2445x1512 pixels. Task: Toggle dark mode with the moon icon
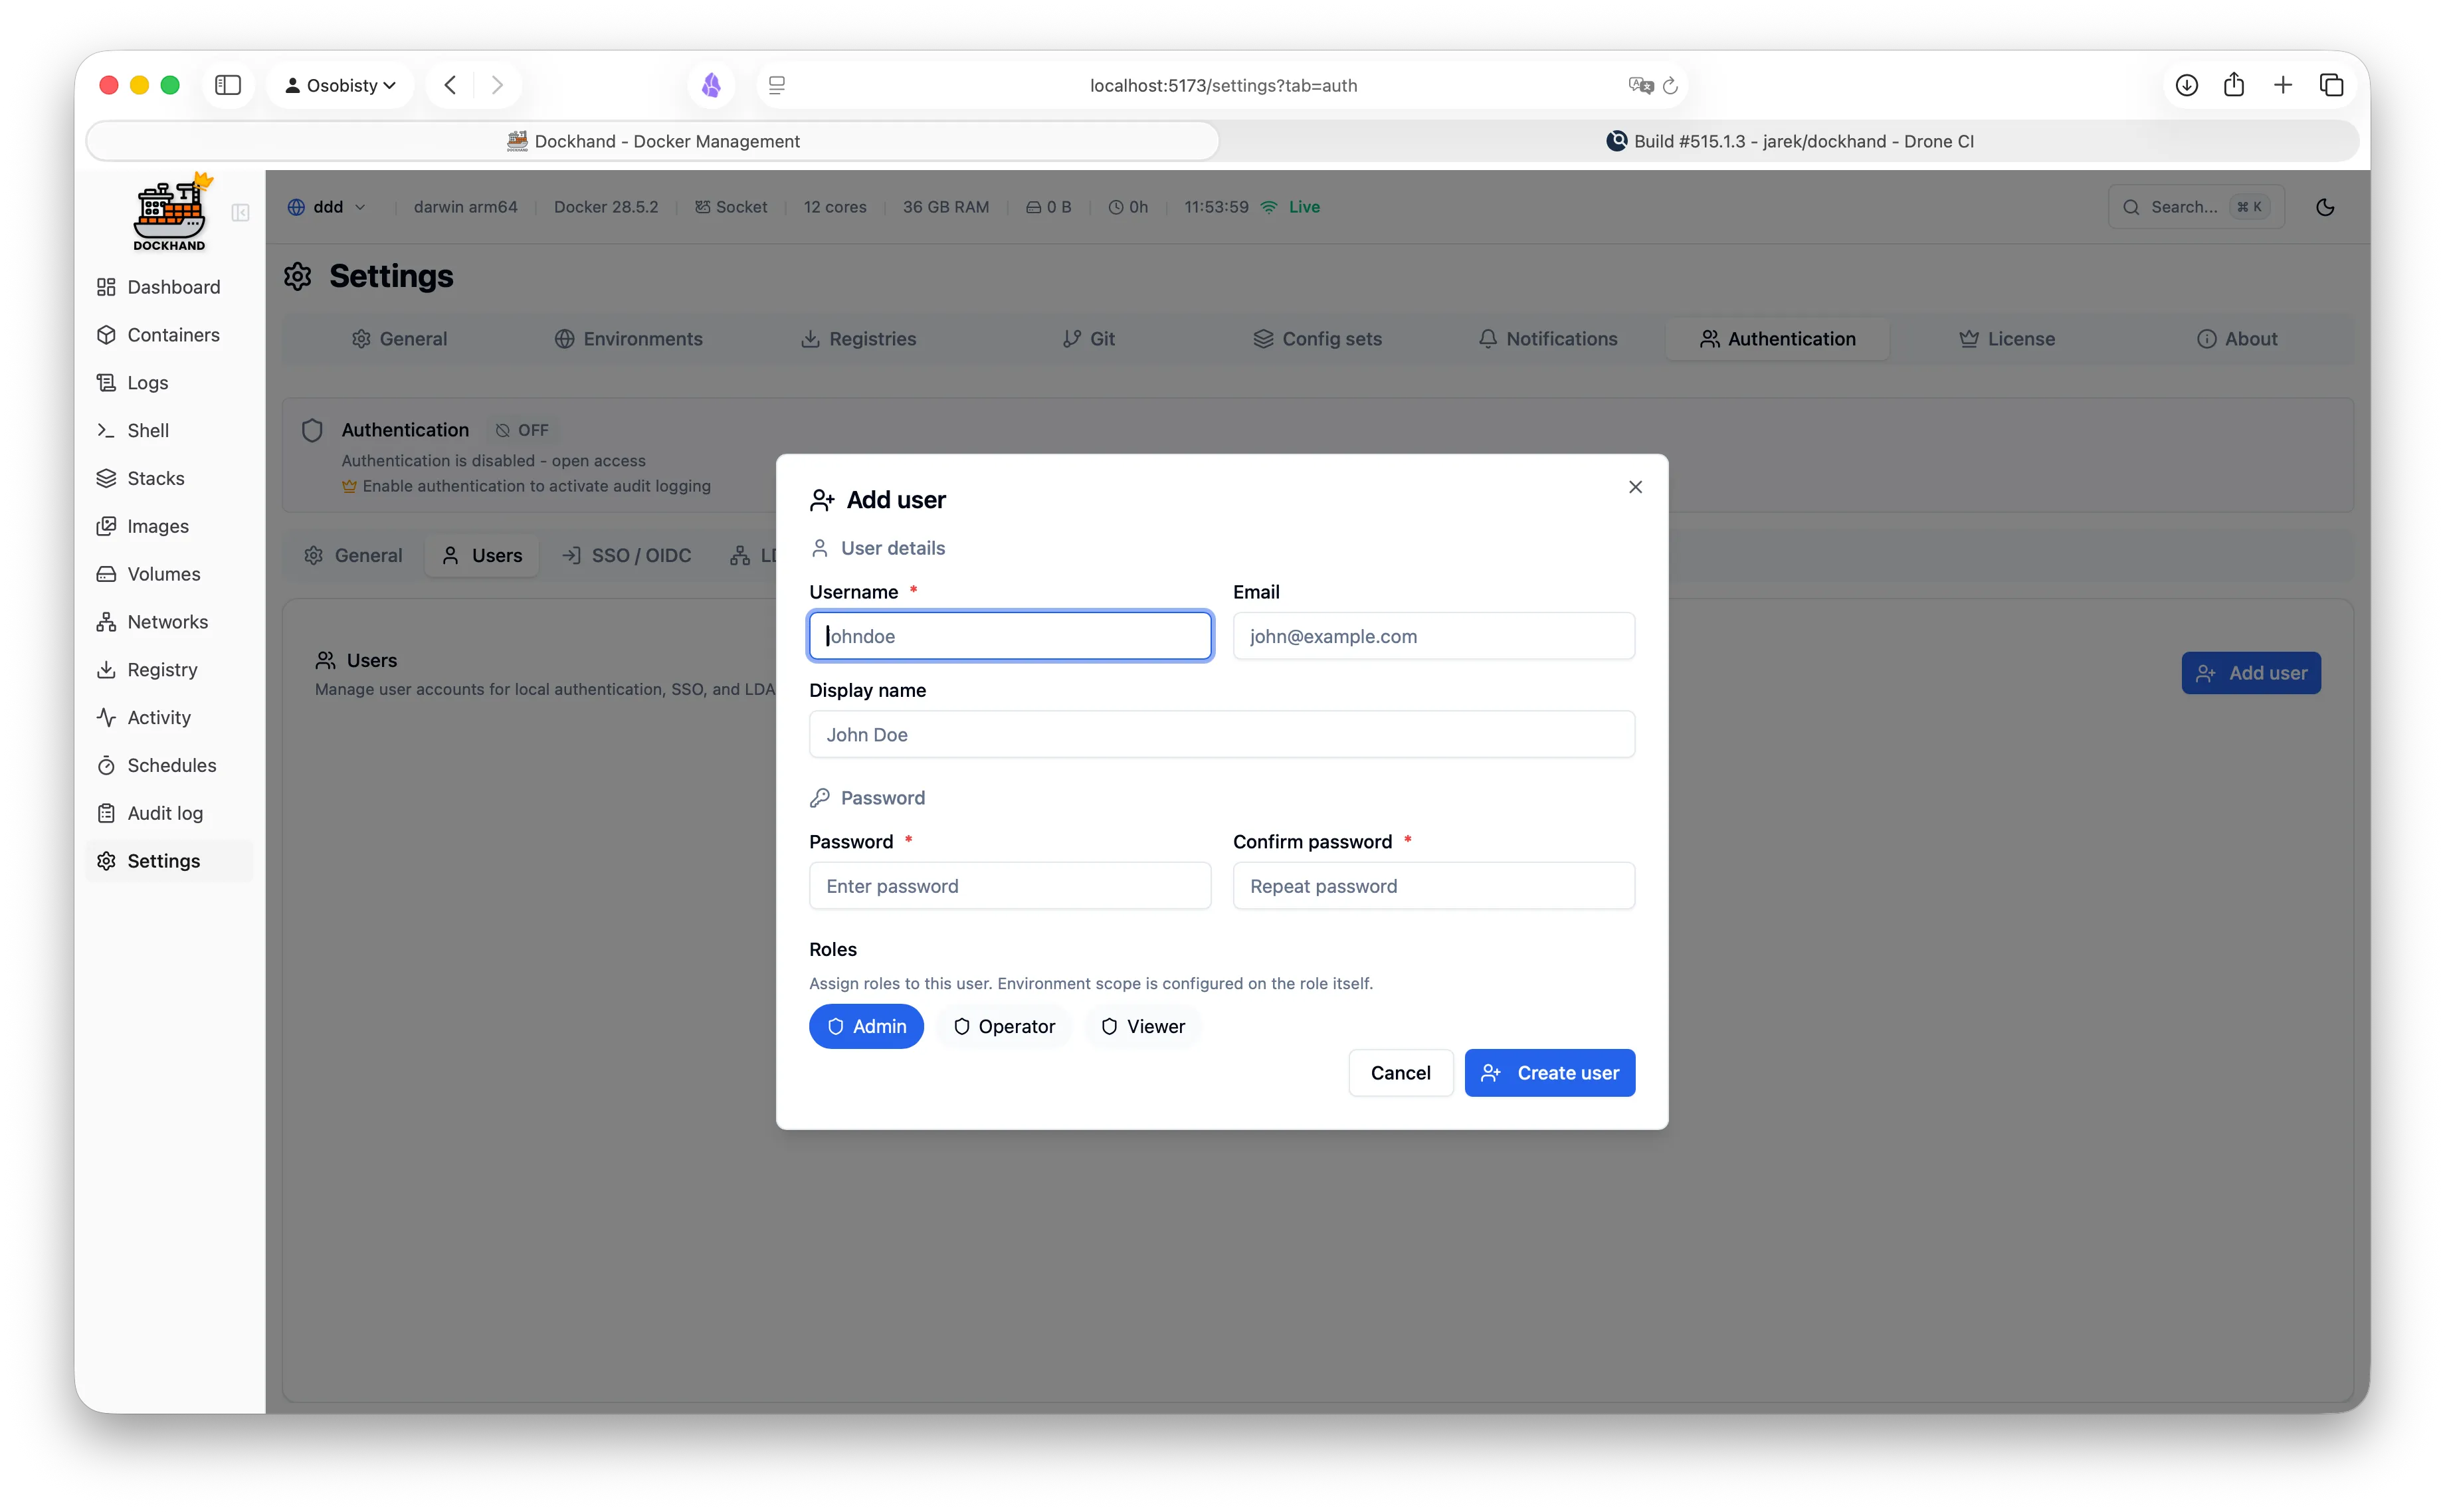click(2325, 206)
